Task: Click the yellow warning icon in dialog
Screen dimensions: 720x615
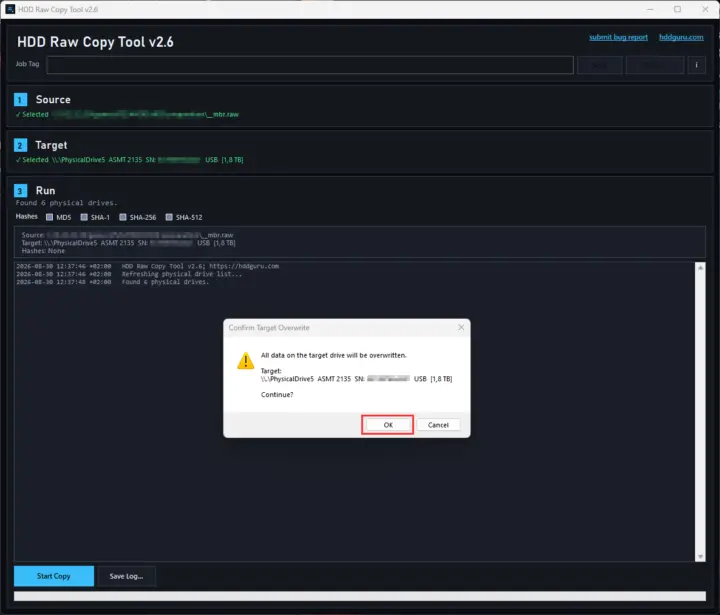Action: pyautogui.click(x=246, y=361)
